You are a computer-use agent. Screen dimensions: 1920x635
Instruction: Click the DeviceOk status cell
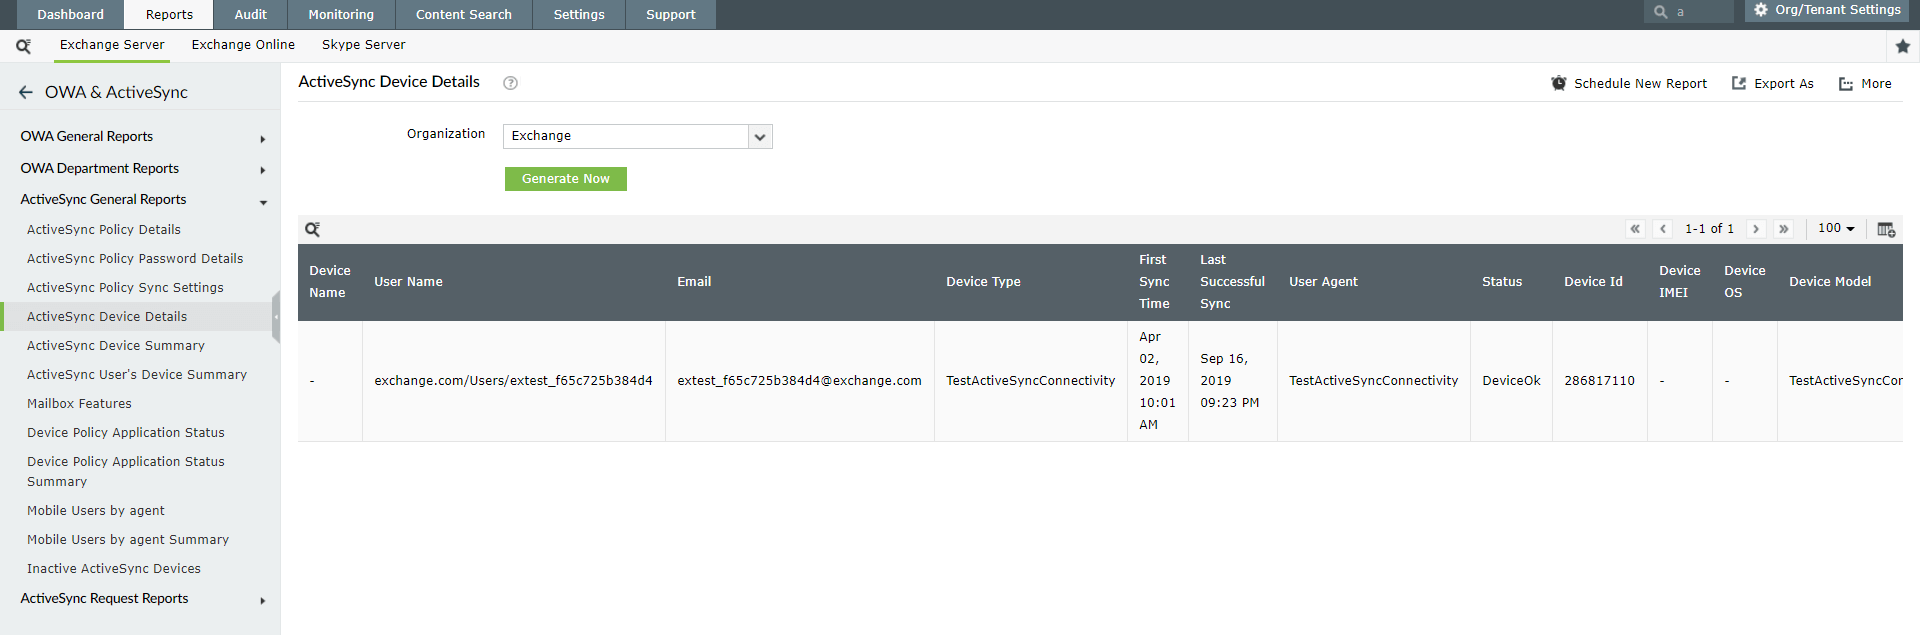click(1511, 381)
